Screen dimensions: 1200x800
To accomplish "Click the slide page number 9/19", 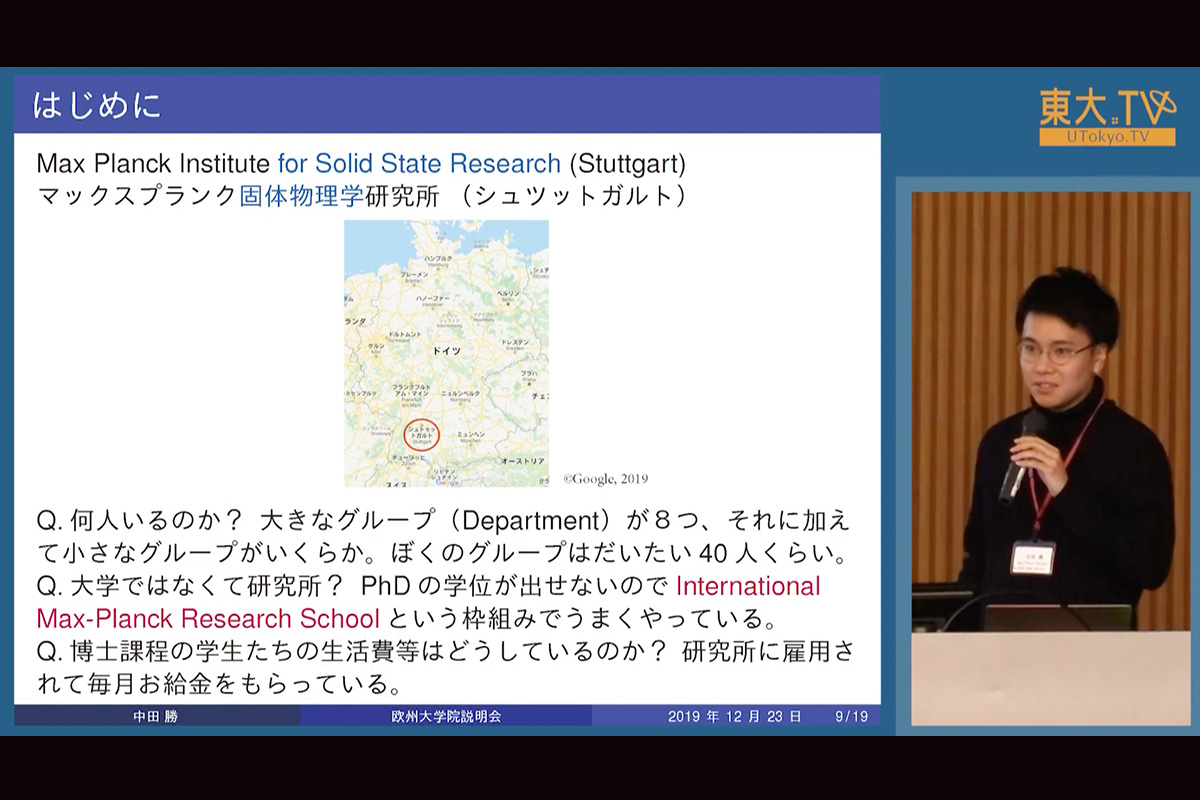I will coord(851,717).
